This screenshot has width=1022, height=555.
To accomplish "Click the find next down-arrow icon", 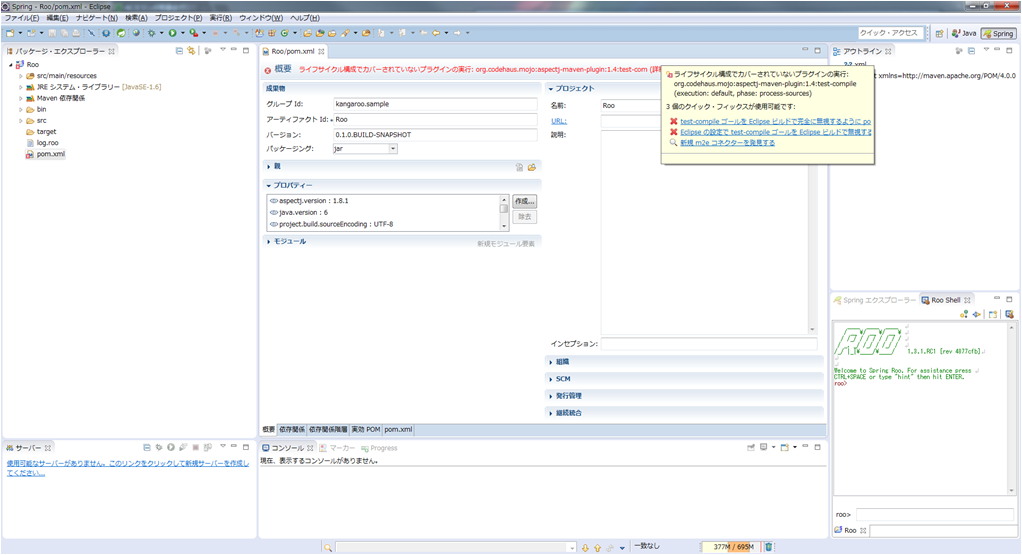I will 585,548.
